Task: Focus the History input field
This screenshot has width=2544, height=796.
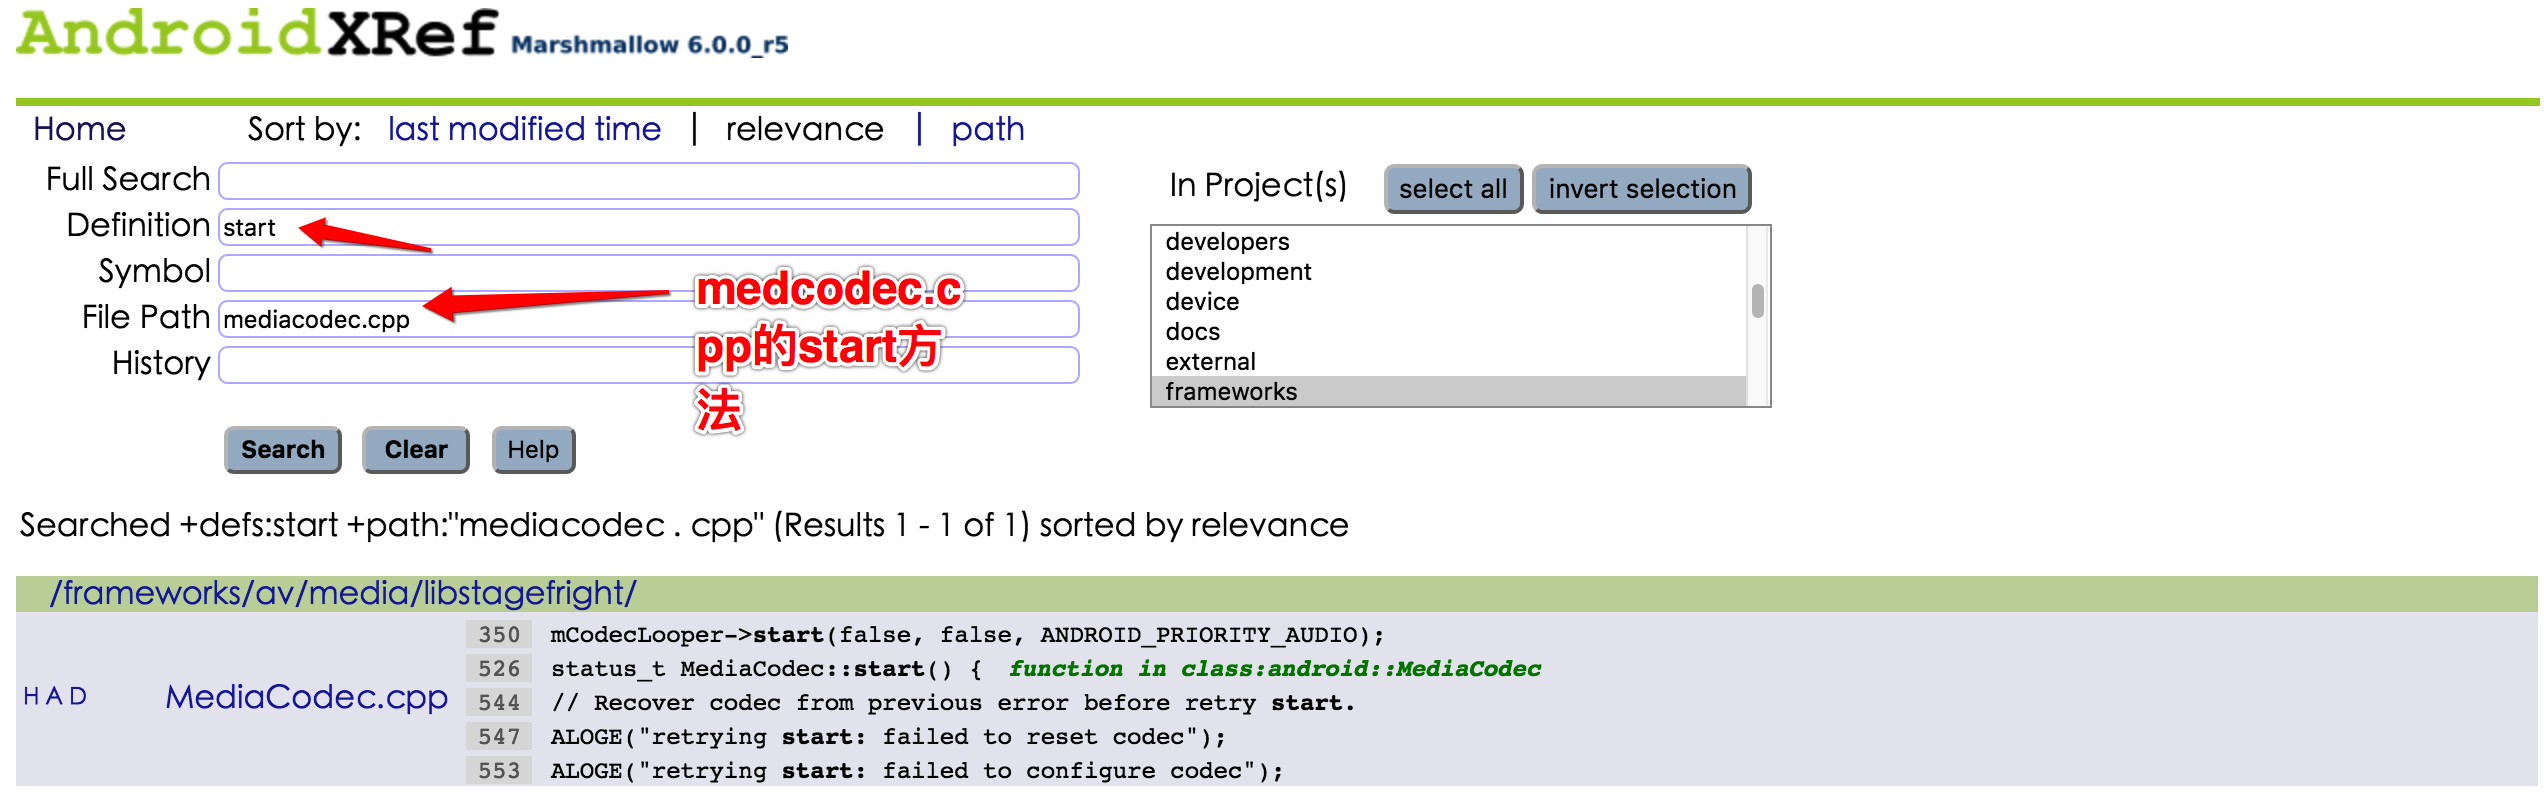Action: [649, 365]
